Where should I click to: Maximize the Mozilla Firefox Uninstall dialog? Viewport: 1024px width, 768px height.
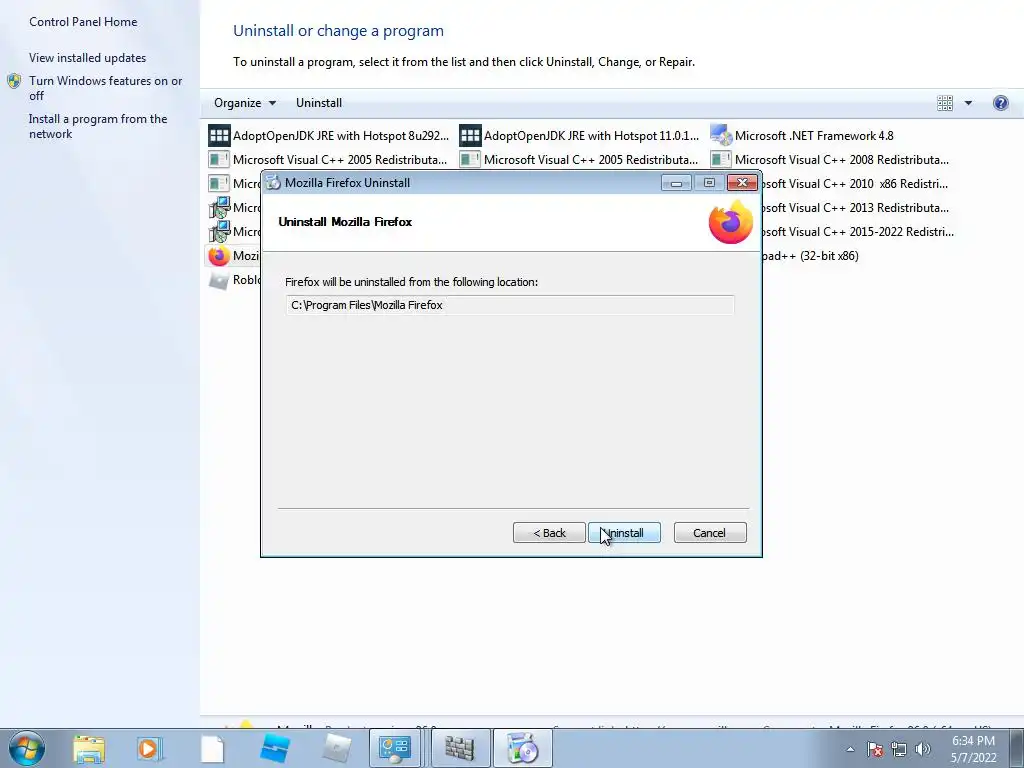click(709, 183)
